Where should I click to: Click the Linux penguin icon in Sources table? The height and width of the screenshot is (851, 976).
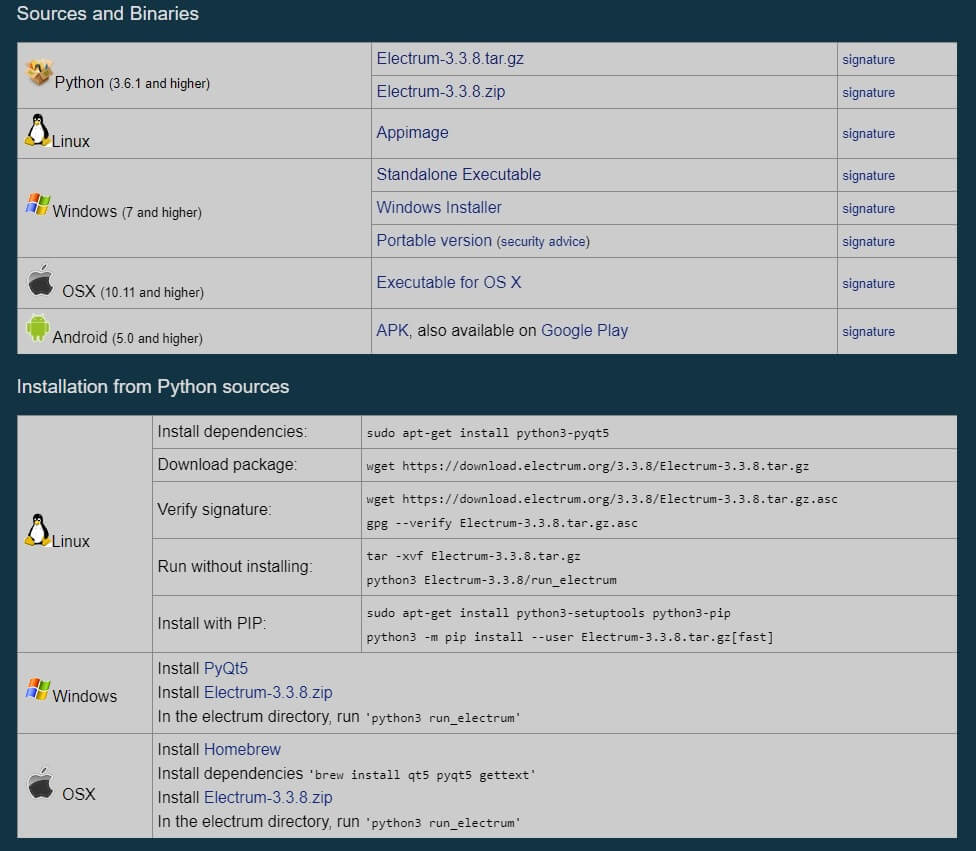(x=38, y=130)
